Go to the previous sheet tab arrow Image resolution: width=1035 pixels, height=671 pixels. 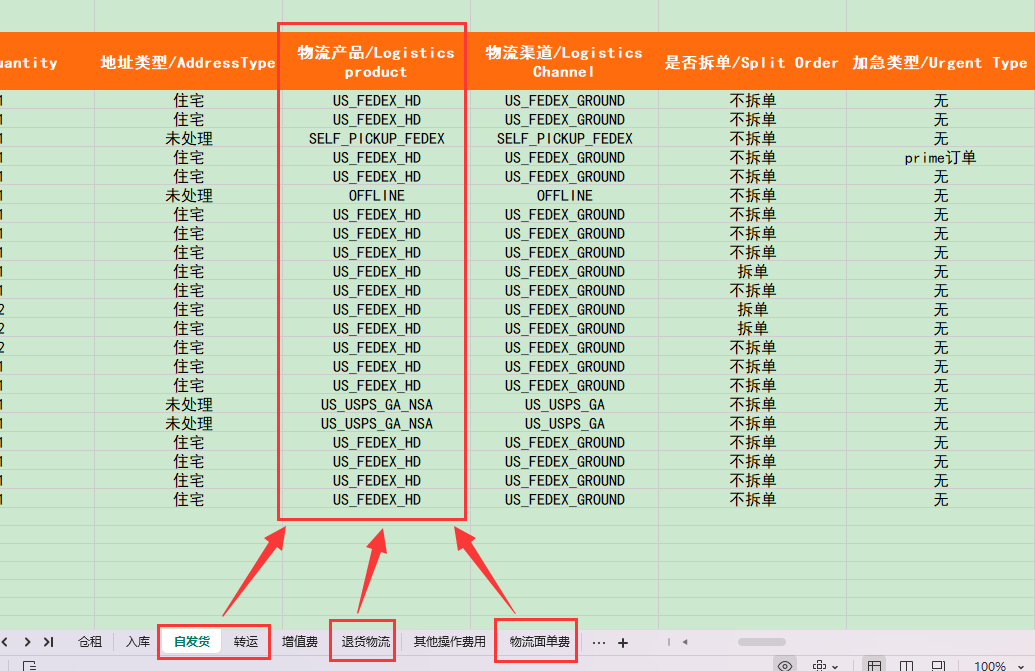pos(5,641)
